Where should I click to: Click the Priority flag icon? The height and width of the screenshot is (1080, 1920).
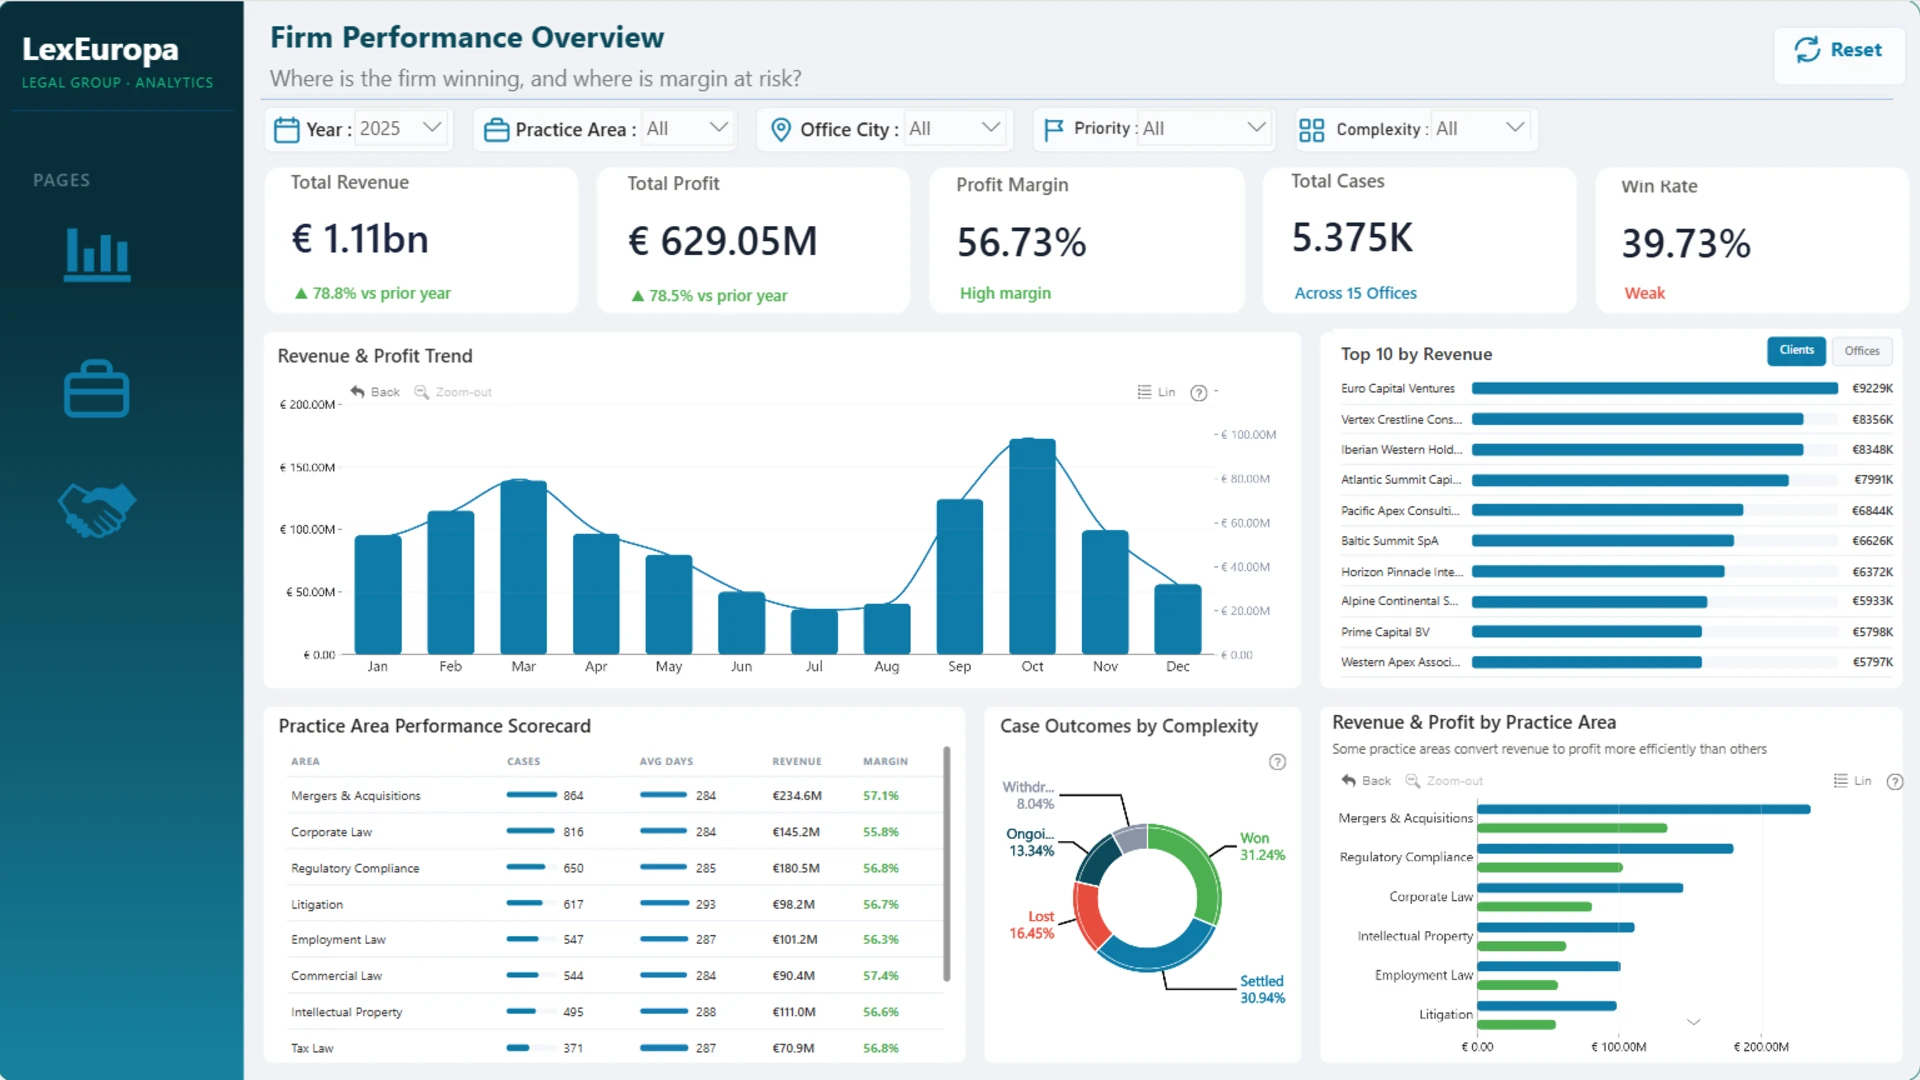point(1054,130)
